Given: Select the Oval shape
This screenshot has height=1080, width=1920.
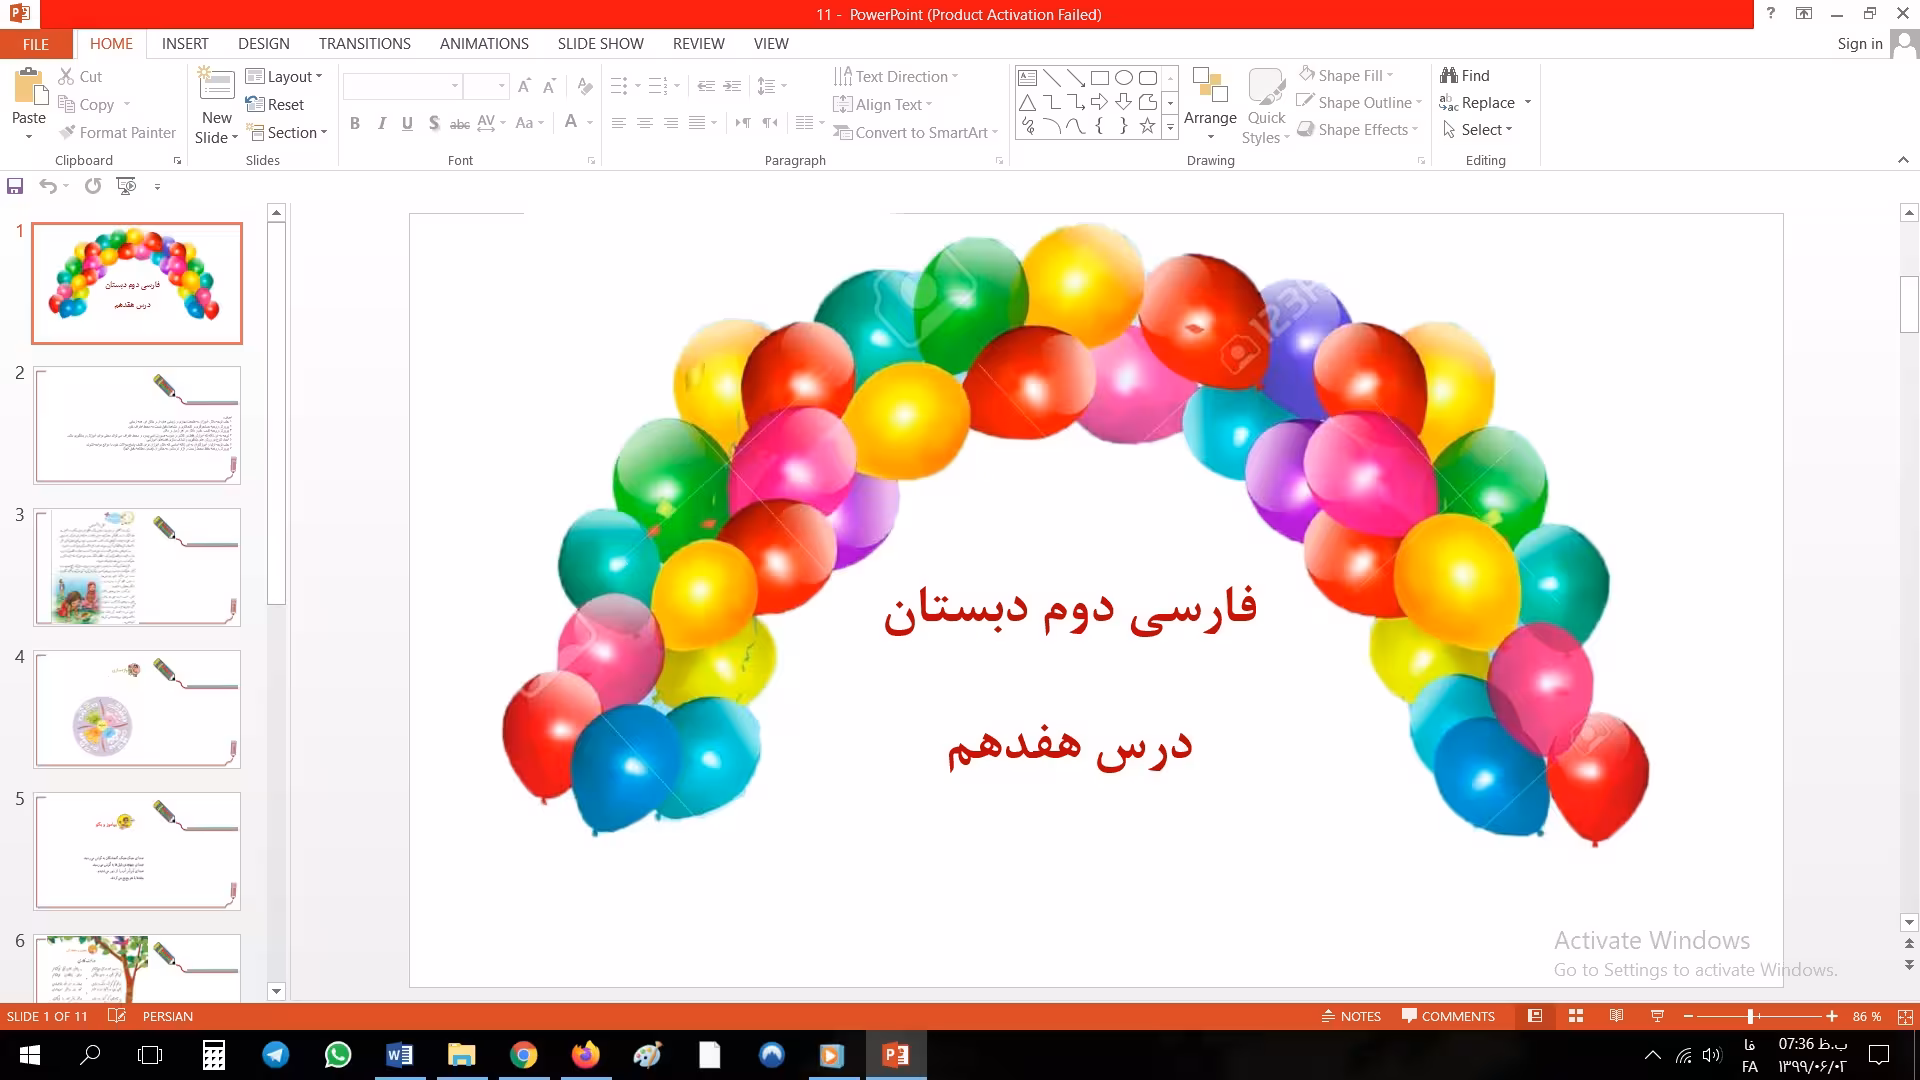Looking at the screenshot, I should [x=1123, y=78].
